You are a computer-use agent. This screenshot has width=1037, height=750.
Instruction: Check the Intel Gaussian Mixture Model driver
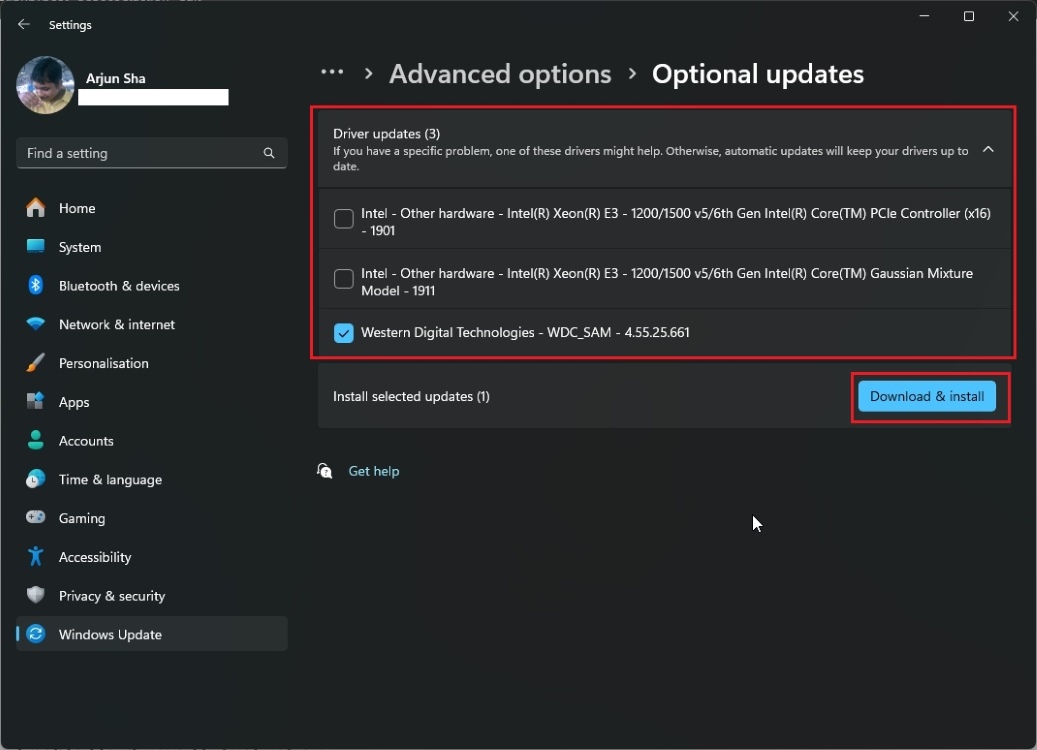[x=343, y=279]
